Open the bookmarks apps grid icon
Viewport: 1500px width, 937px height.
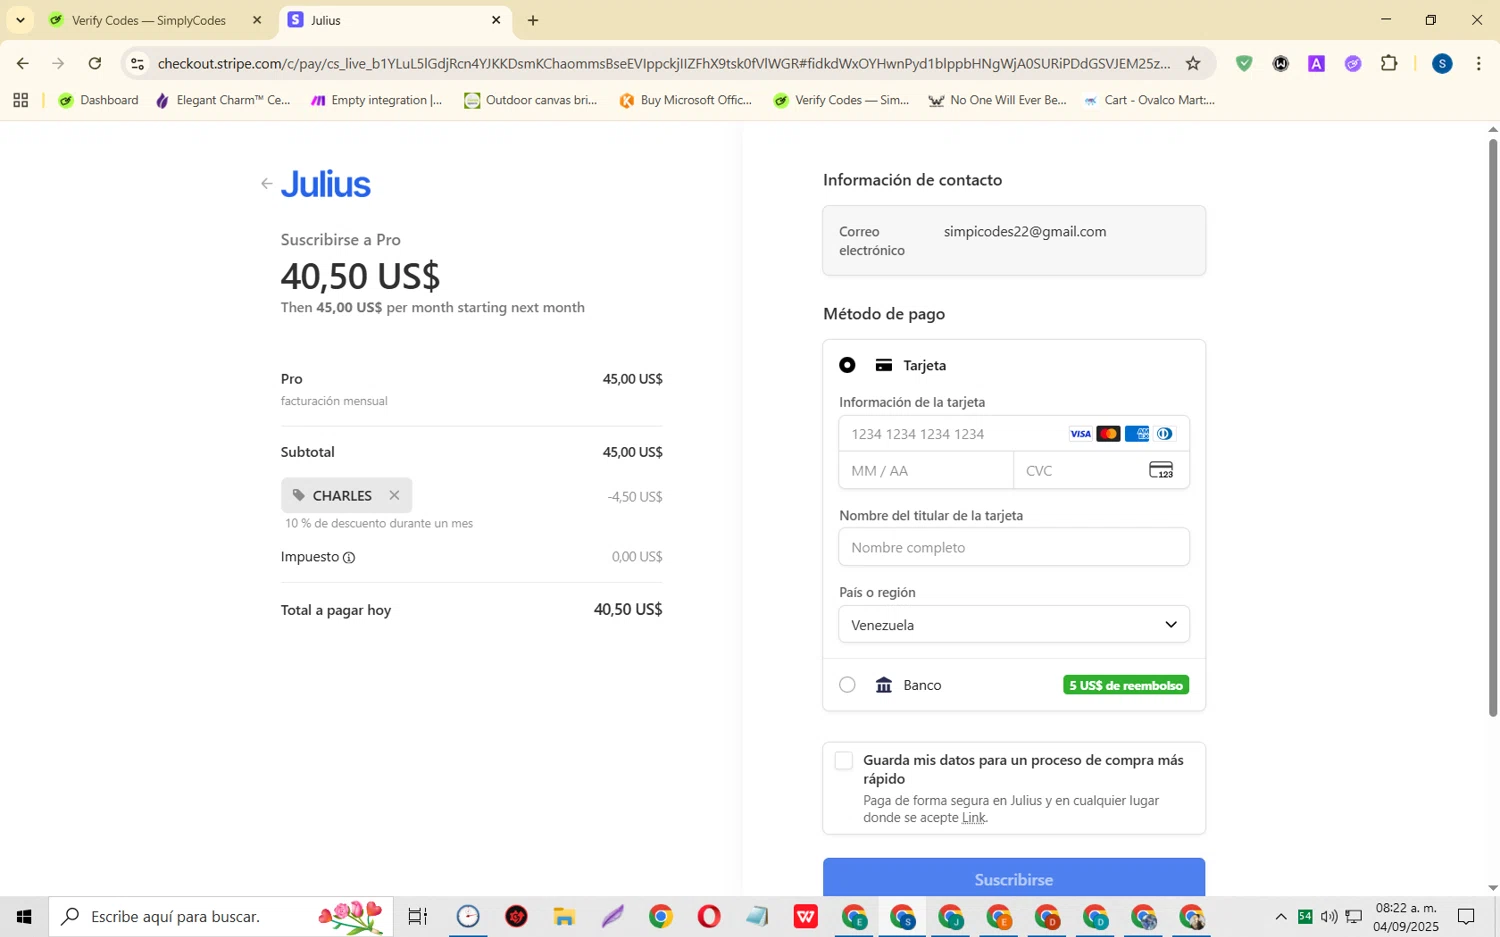click(x=20, y=100)
